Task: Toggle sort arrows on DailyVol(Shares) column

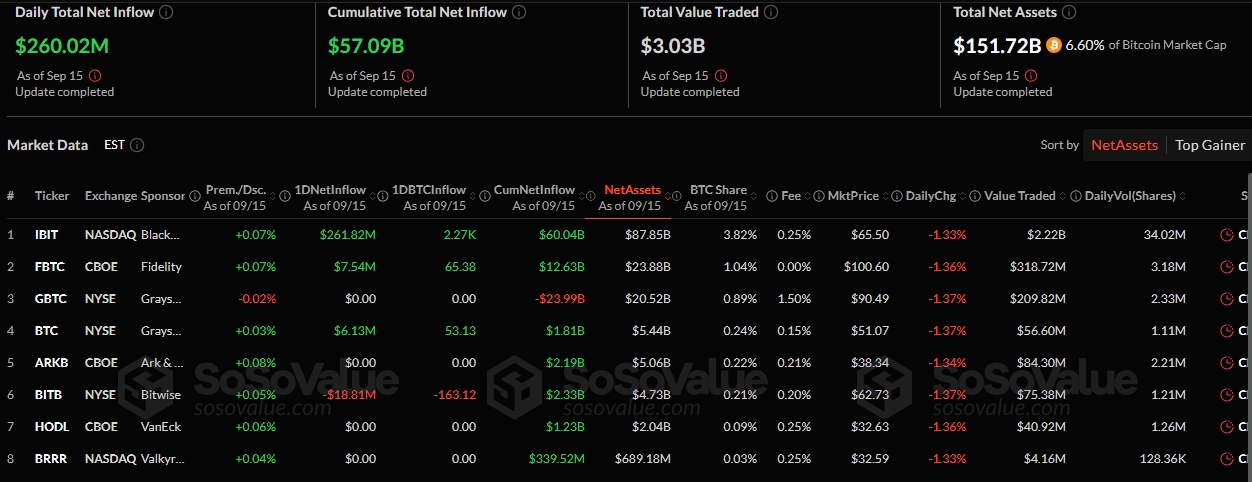Action: (x=1183, y=196)
